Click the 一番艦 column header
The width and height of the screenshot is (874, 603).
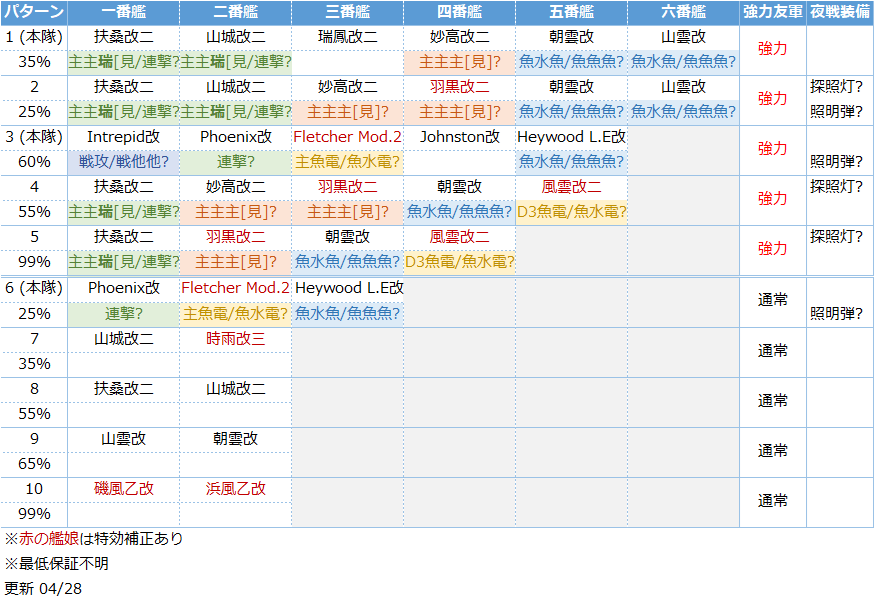point(124,12)
